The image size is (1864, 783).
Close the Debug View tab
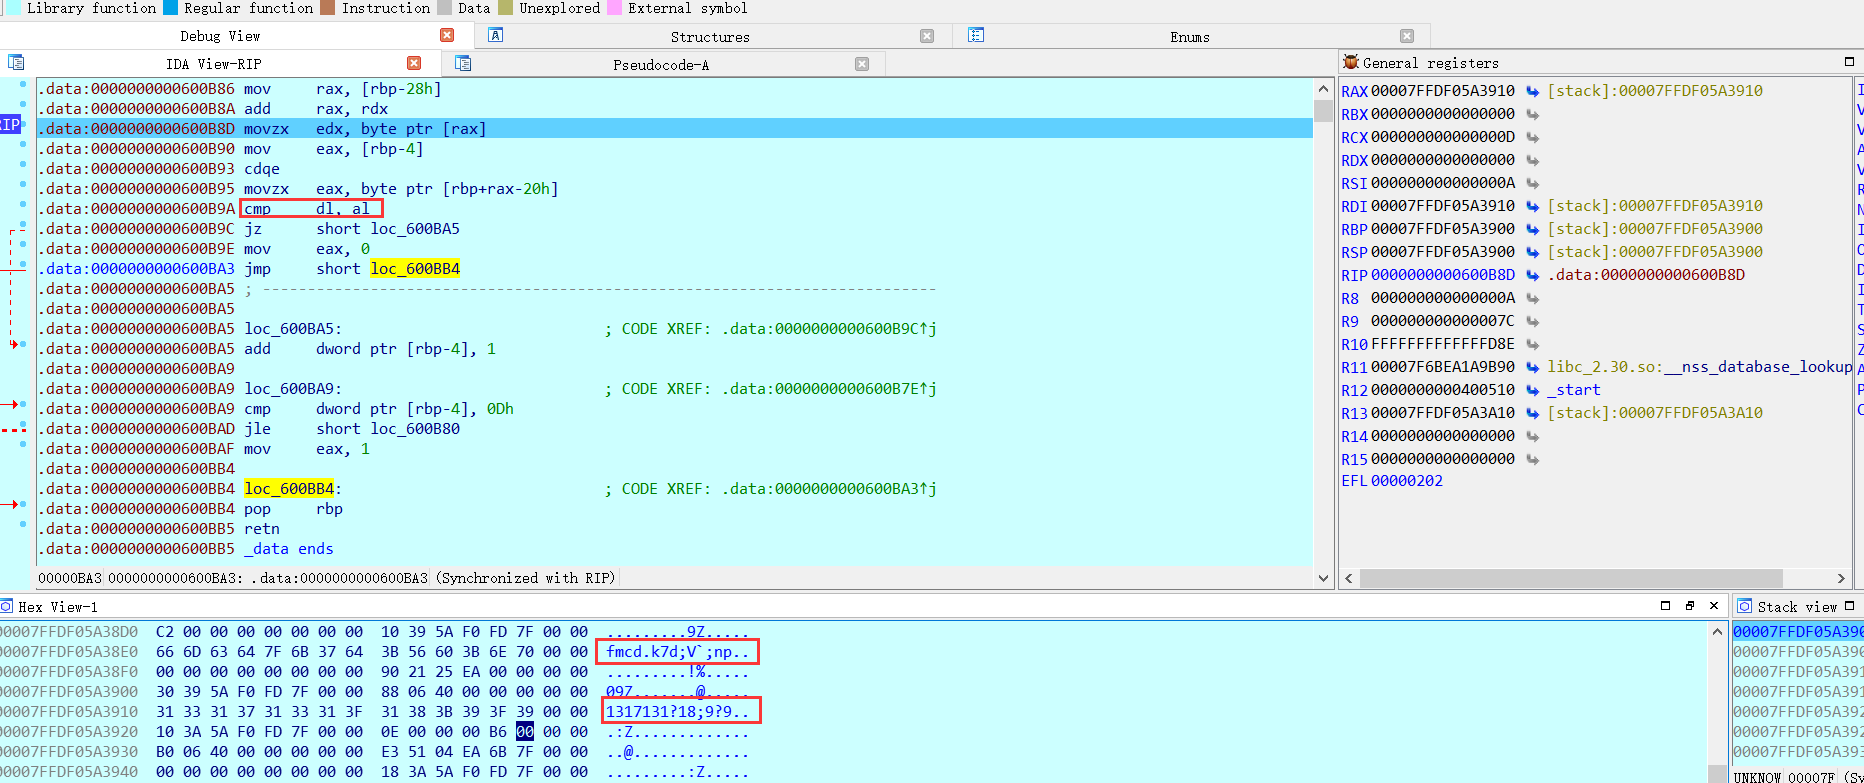tap(447, 35)
